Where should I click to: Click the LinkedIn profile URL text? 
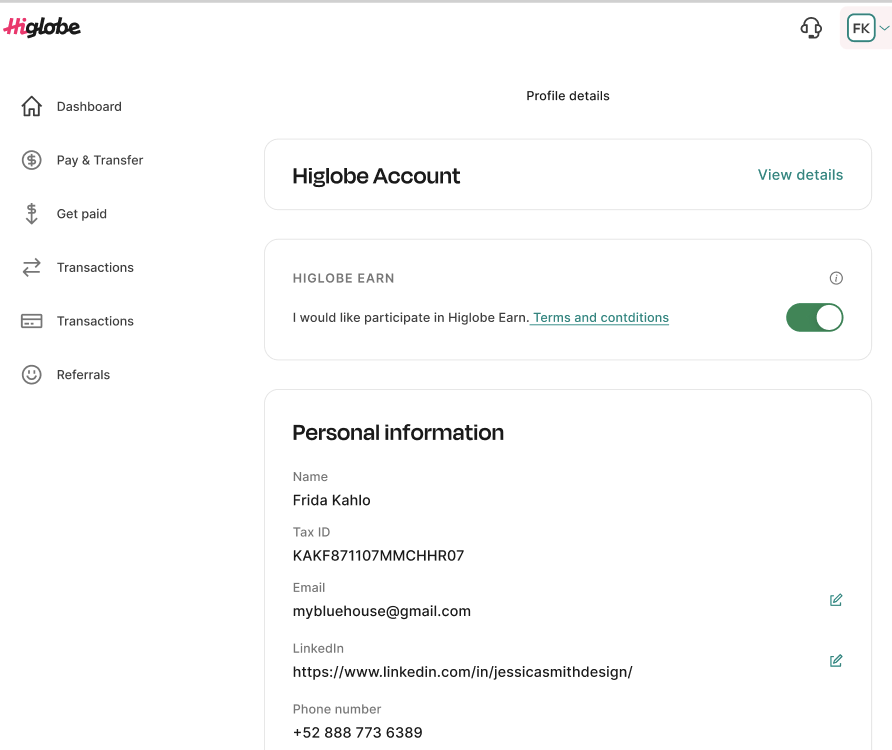click(x=462, y=672)
